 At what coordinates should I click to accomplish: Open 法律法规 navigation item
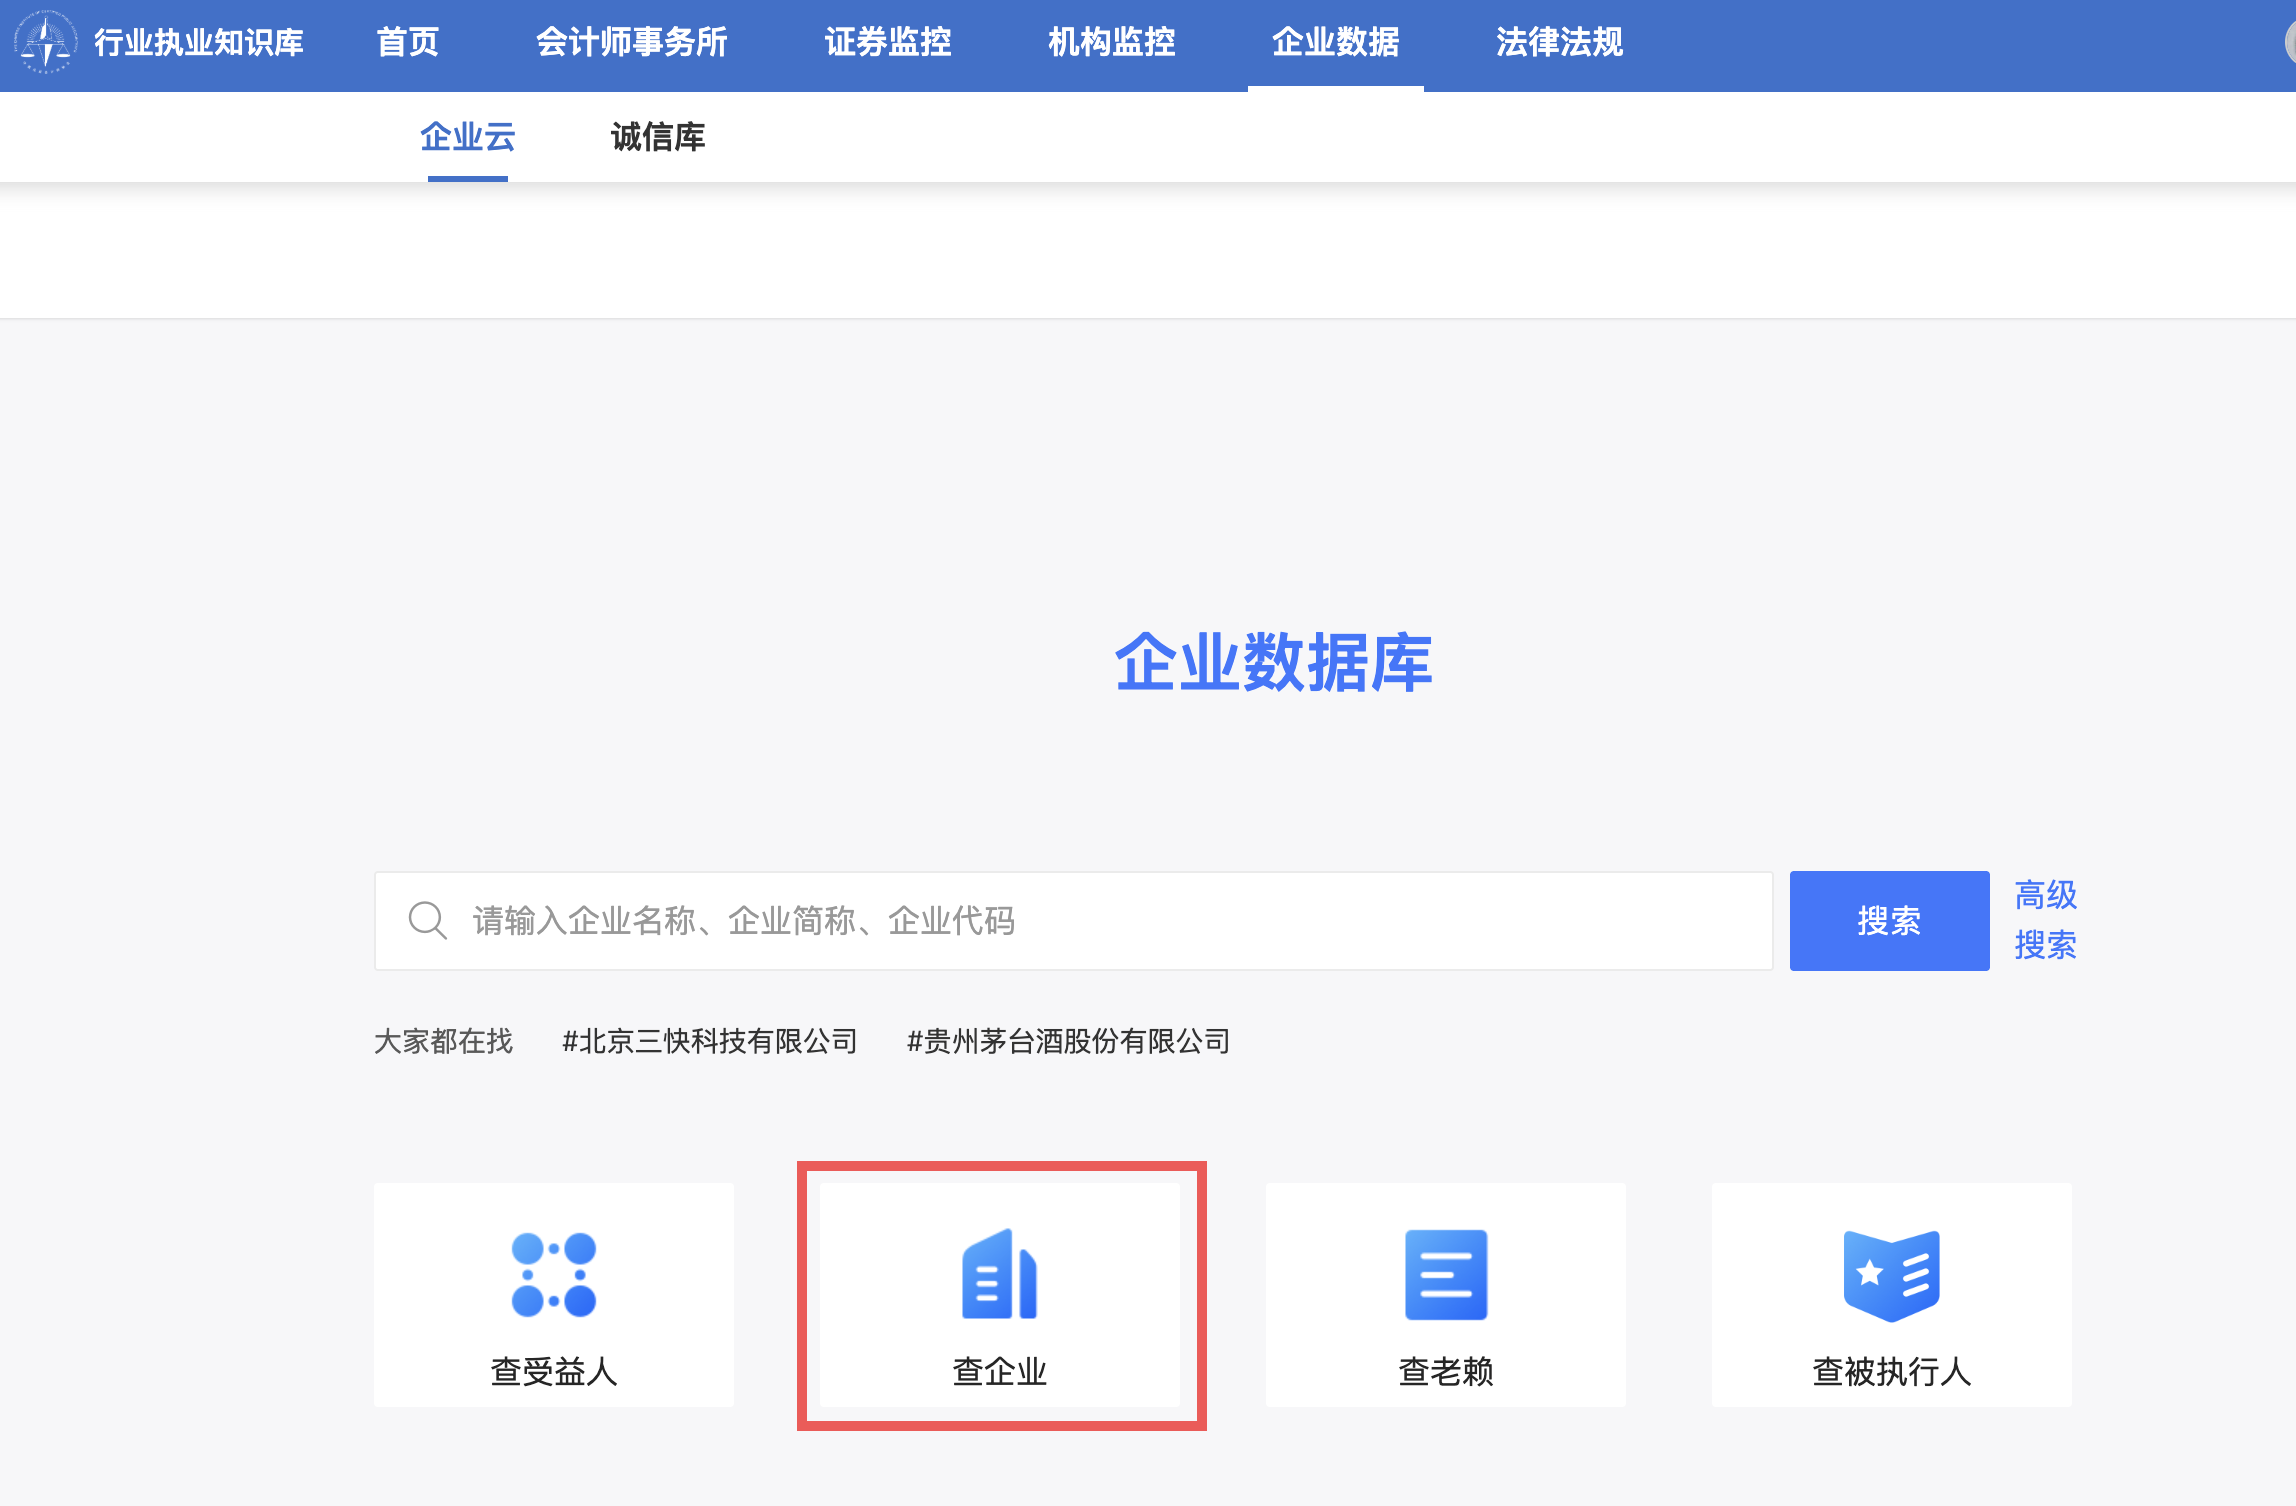[x=1560, y=42]
